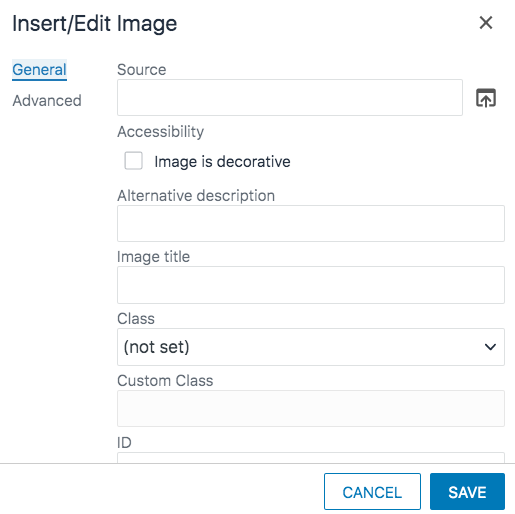515x514 pixels.
Task: Click the upload icon beside Source field
Action: (x=486, y=98)
